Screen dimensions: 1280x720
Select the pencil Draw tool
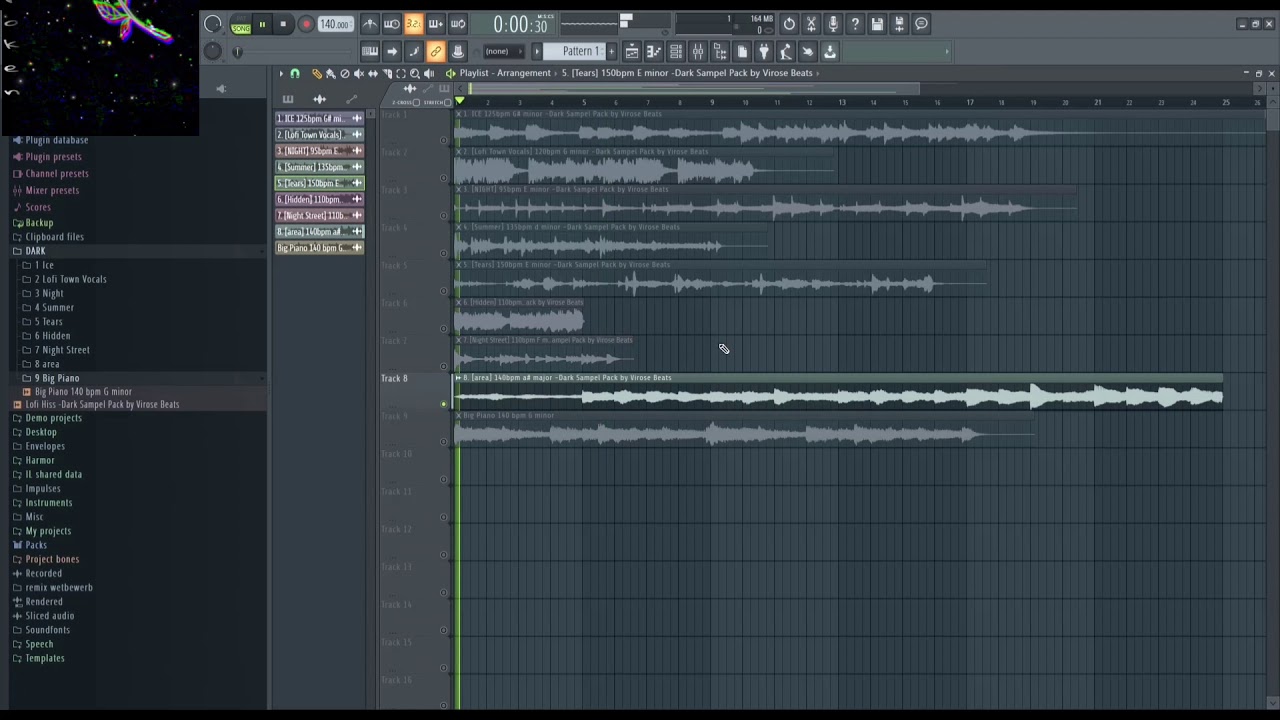click(x=317, y=74)
